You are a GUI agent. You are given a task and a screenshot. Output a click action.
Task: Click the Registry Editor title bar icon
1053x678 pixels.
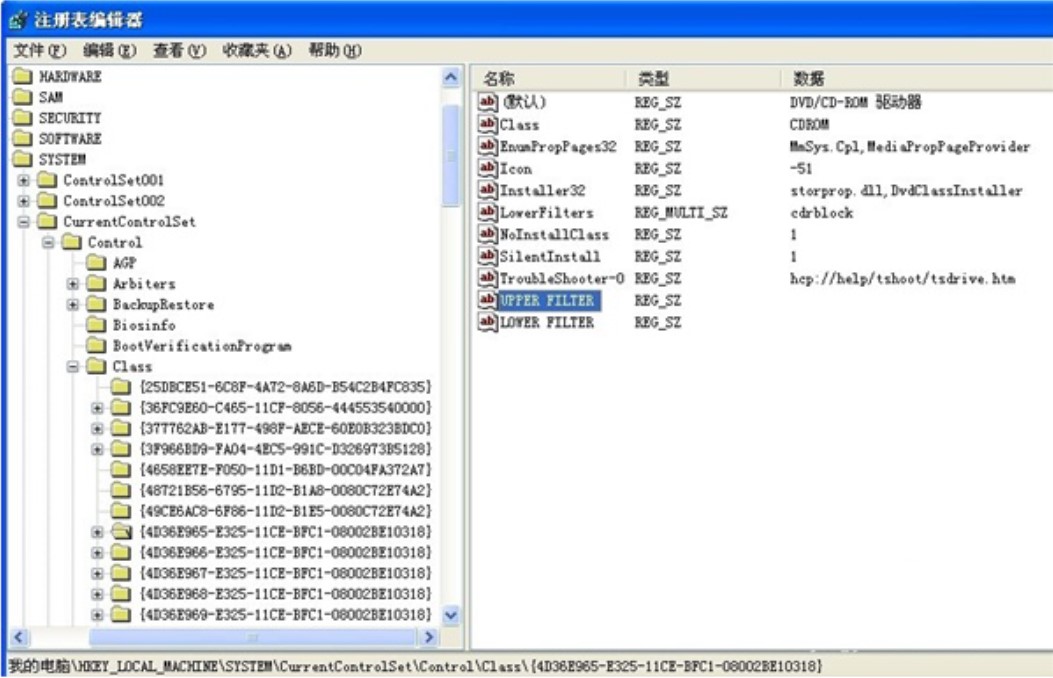click(x=17, y=20)
